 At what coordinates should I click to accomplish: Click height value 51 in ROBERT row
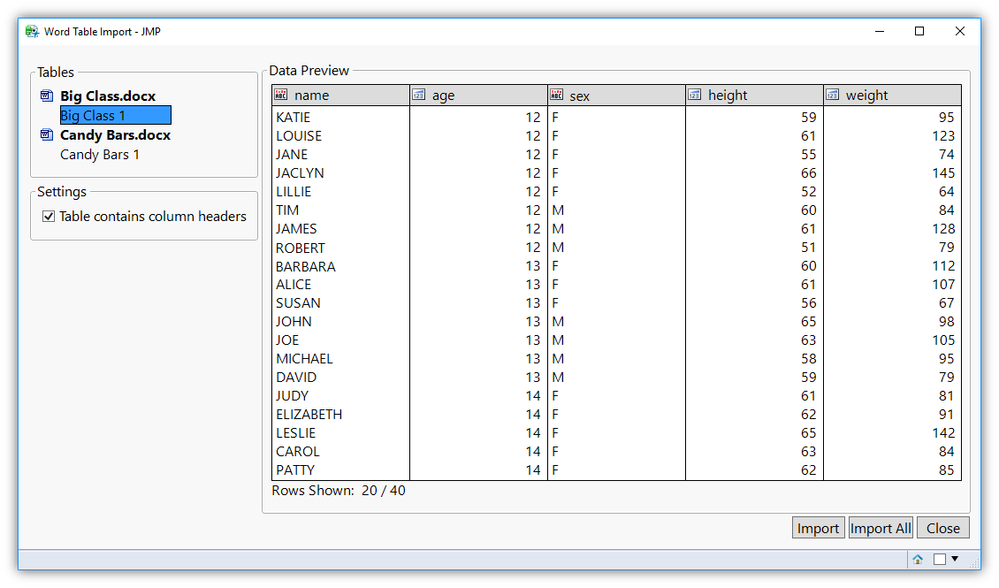809,247
